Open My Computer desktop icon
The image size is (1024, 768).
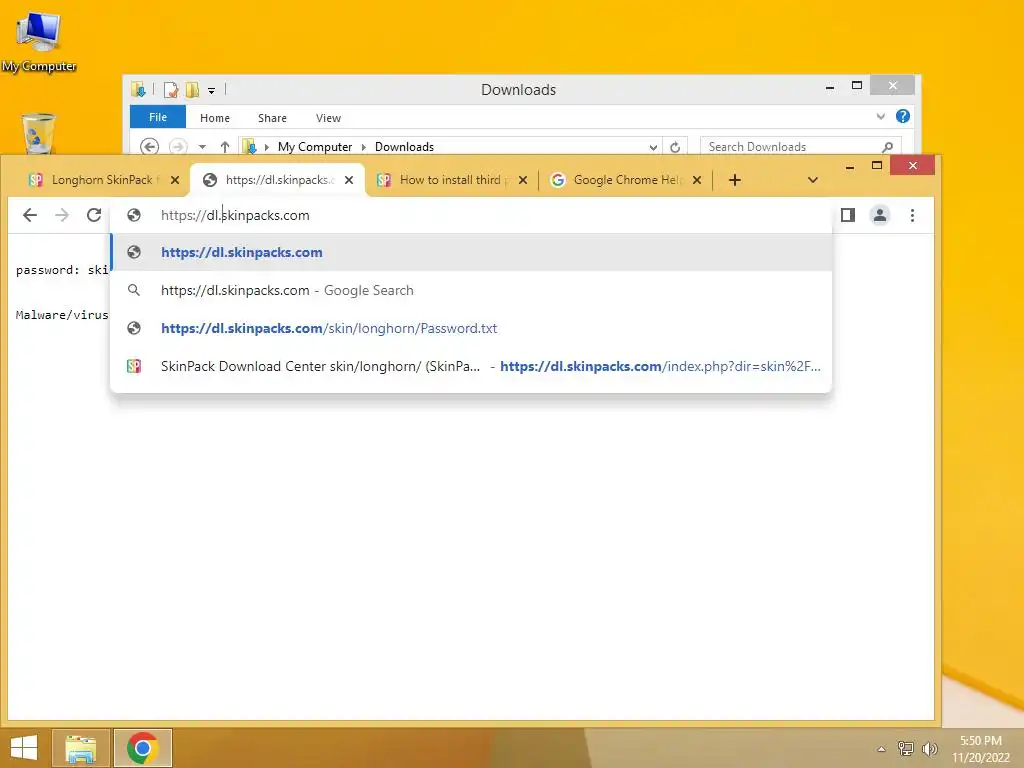click(39, 41)
